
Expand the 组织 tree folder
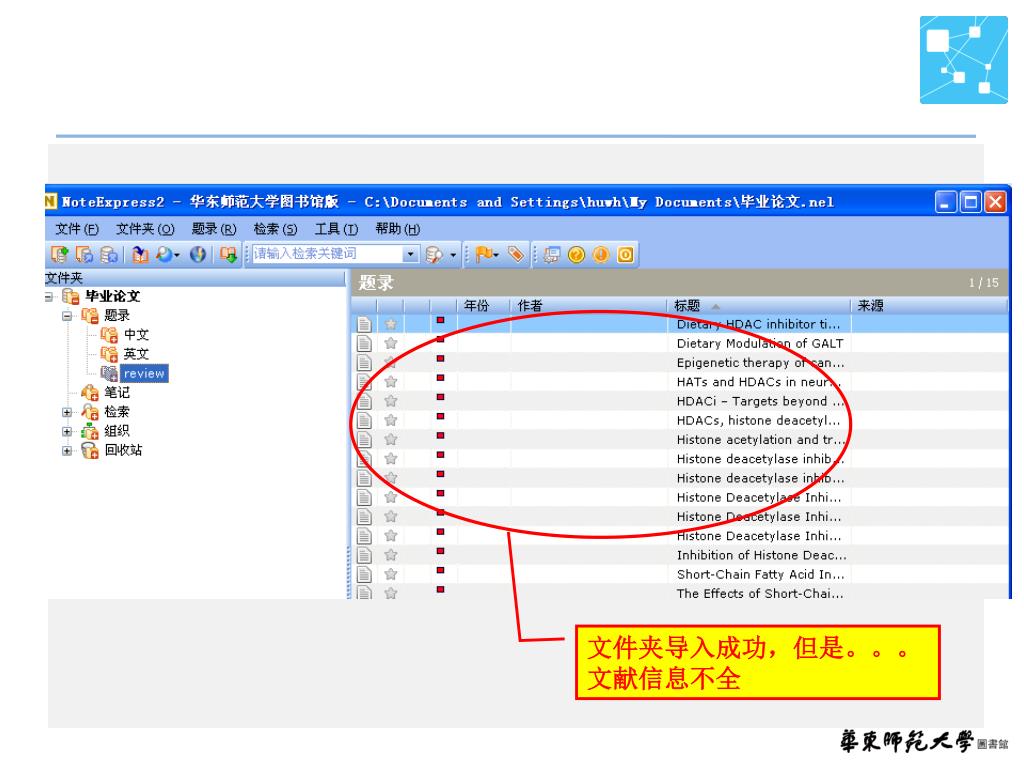(67, 432)
